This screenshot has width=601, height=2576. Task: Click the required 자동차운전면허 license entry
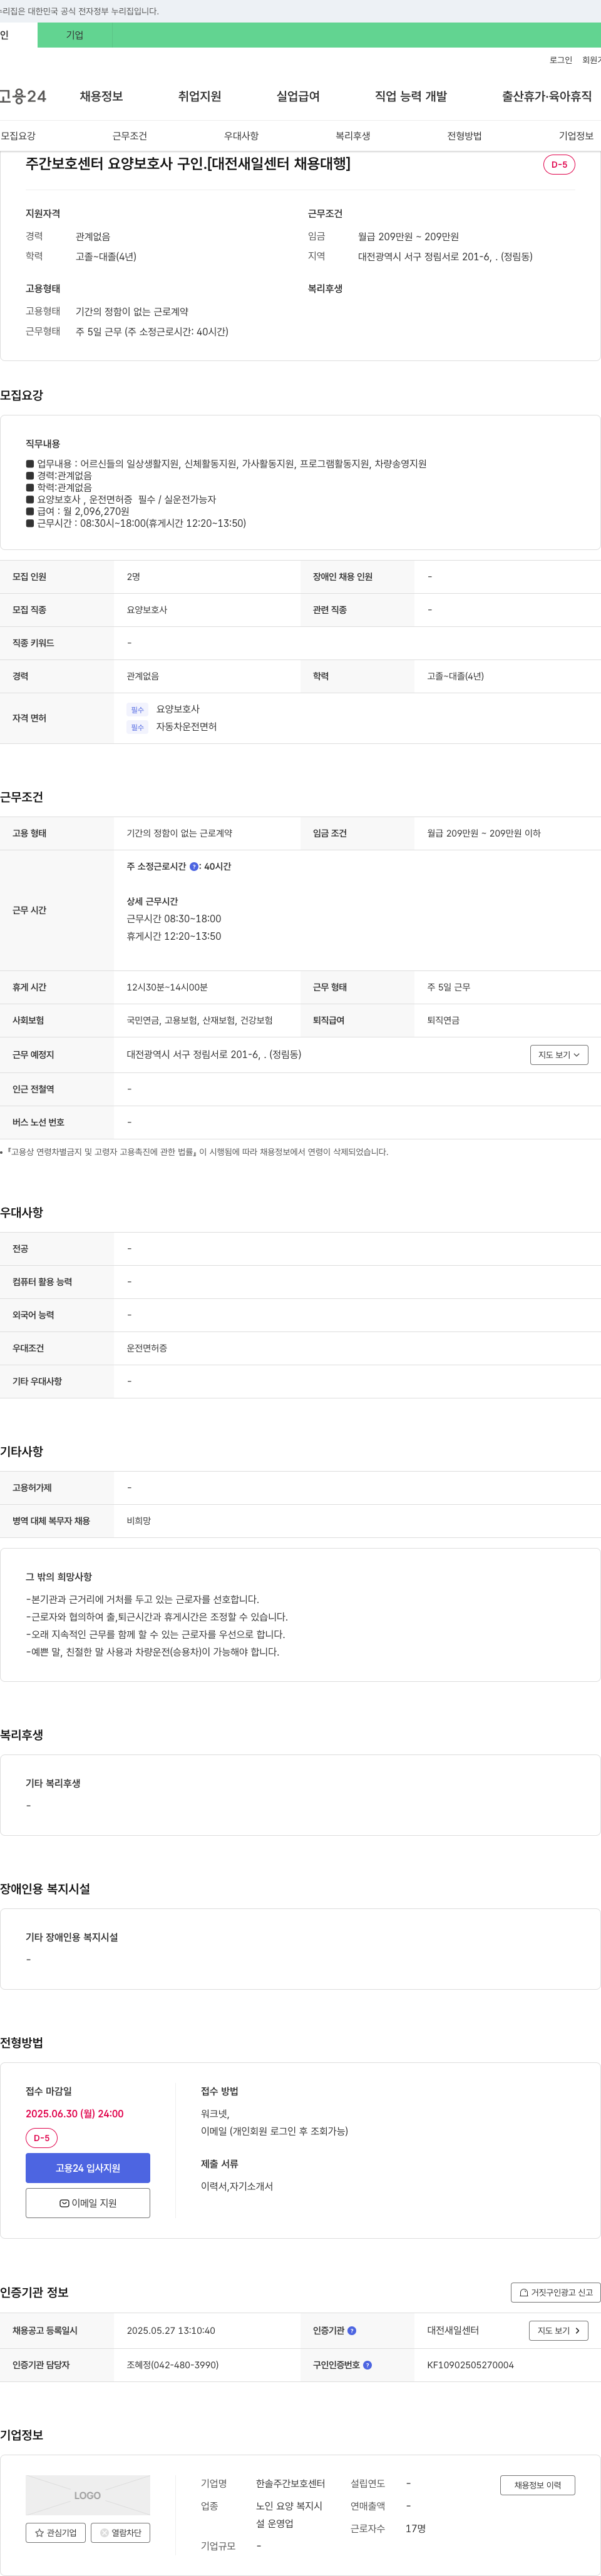186,727
